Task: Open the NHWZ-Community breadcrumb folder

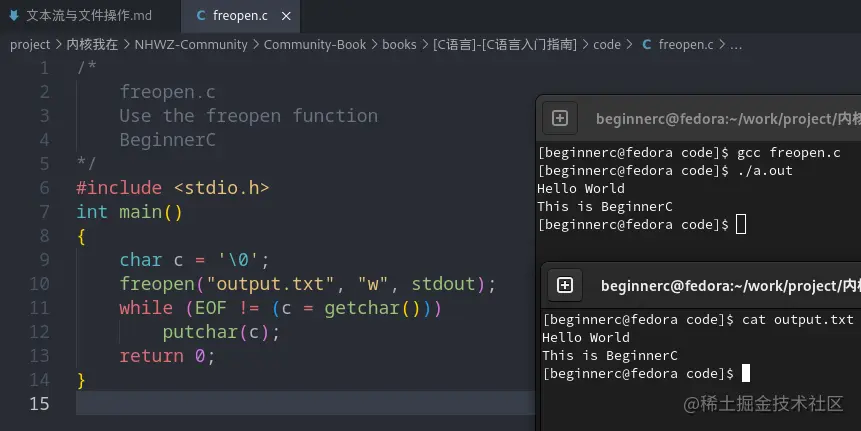Action: (191, 45)
